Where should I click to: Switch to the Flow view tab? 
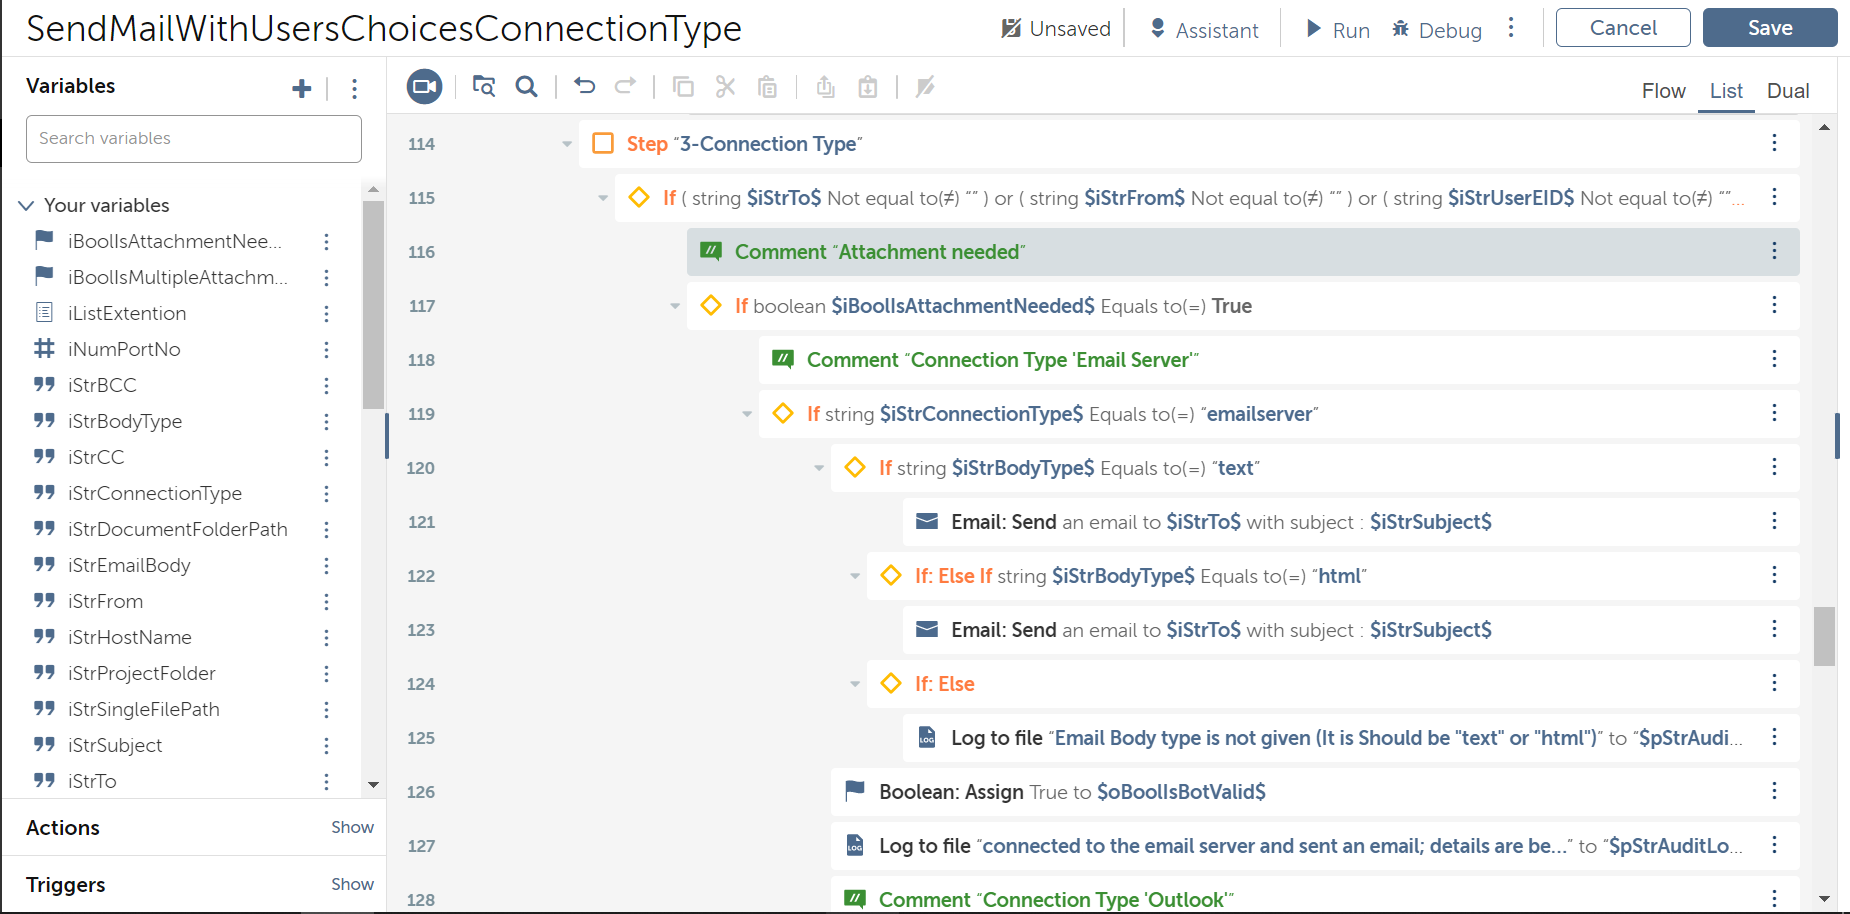[1663, 91]
